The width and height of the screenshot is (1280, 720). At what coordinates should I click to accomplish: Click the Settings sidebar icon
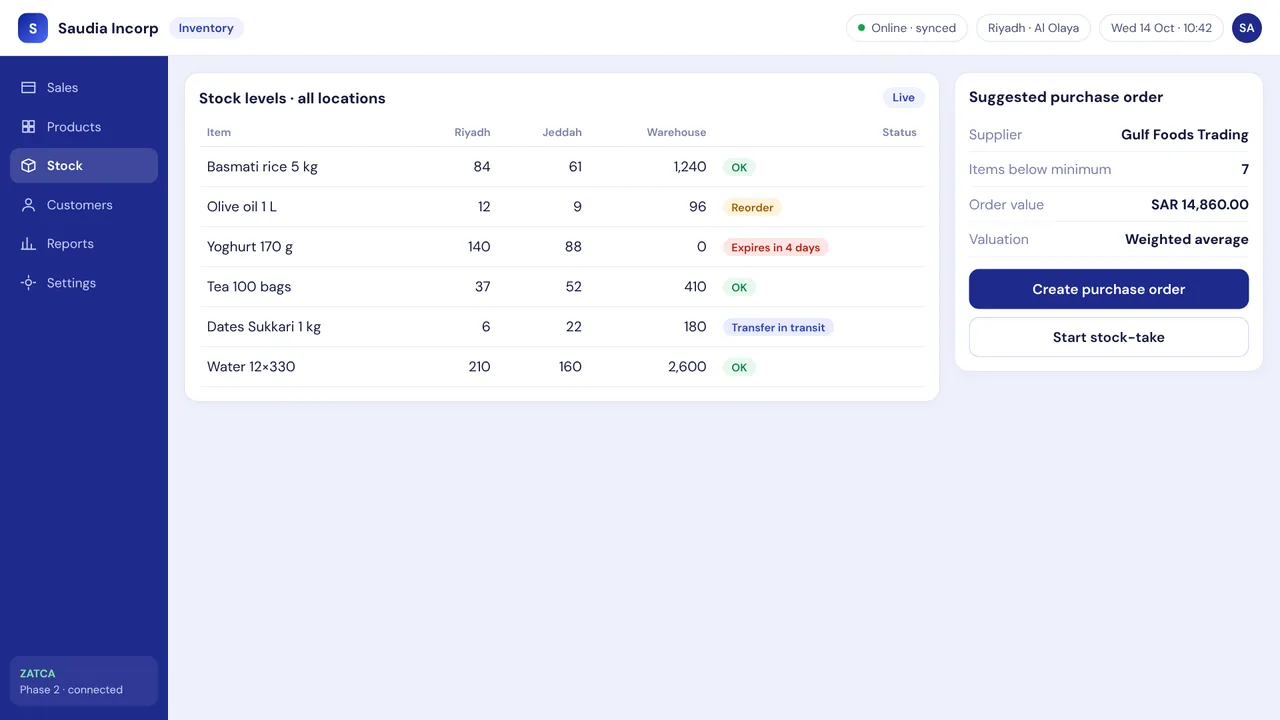click(x=28, y=283)
